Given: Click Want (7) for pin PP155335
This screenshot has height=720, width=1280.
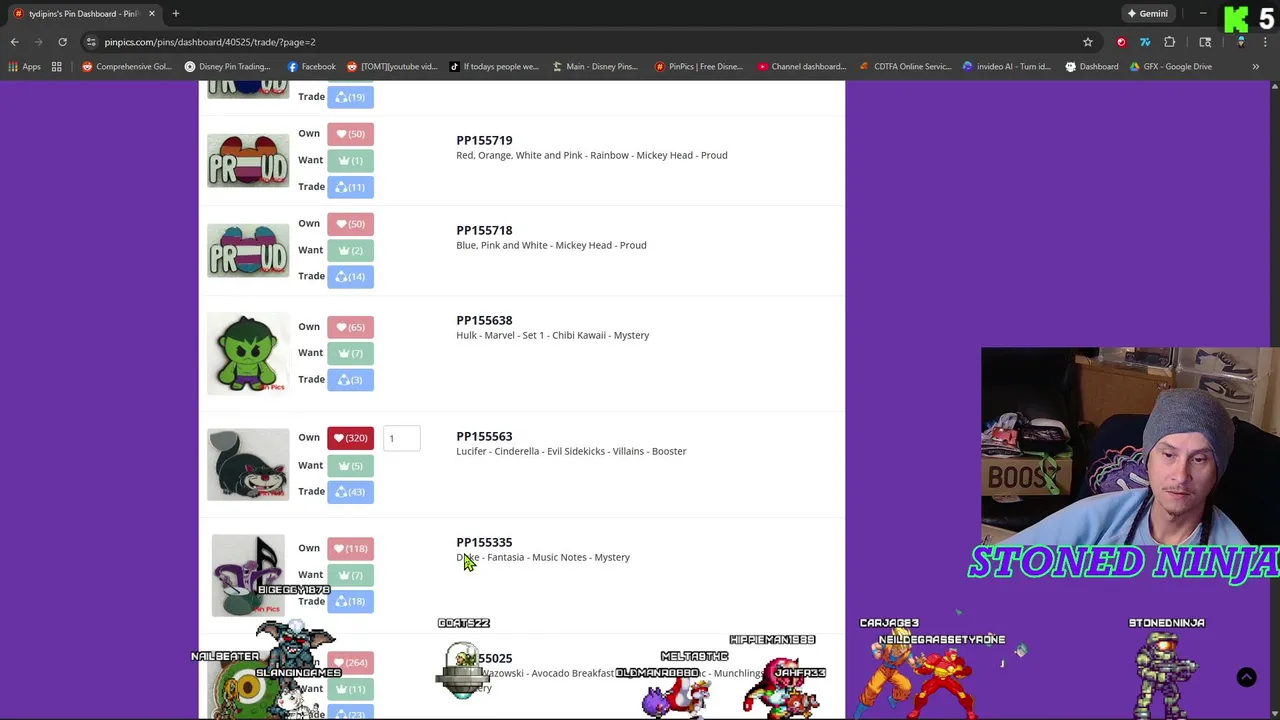Looking at the screenshot, I should point(350,575).
